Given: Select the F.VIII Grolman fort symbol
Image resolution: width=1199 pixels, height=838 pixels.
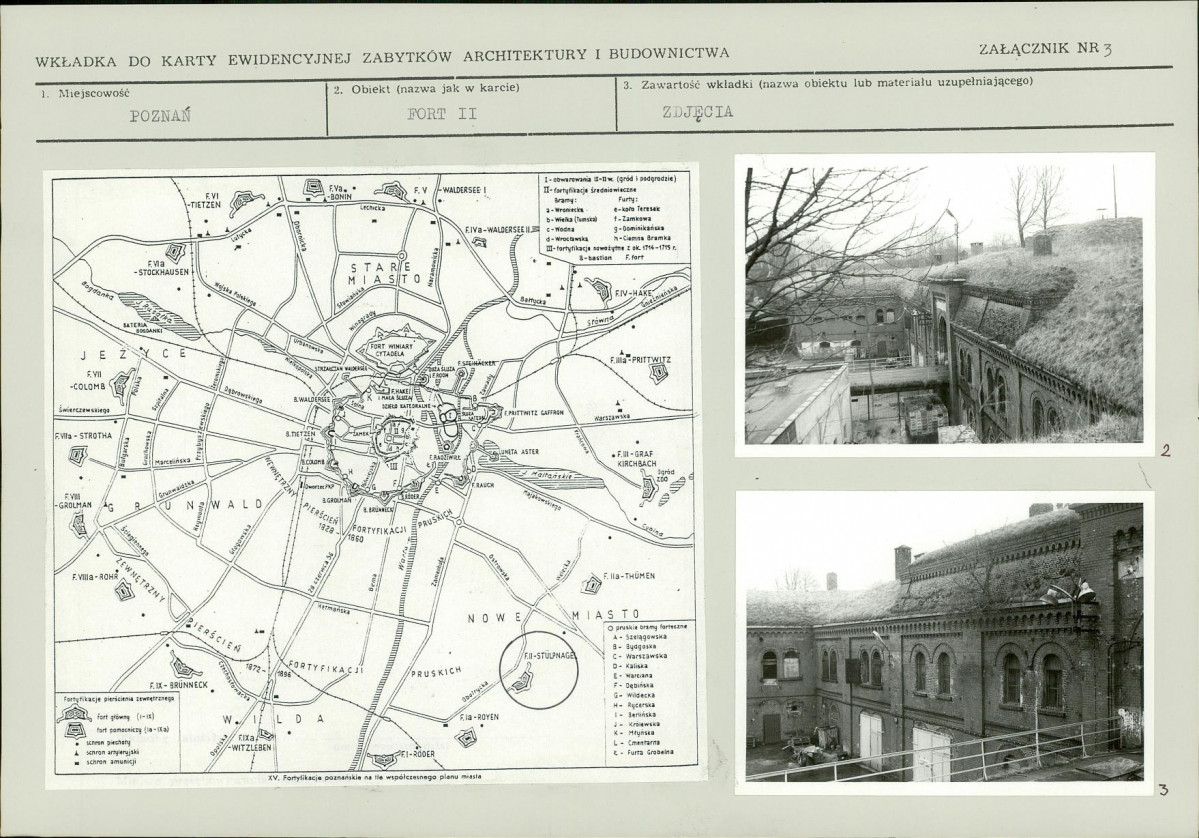Looking at the screenshot, I should click(79, 523).
